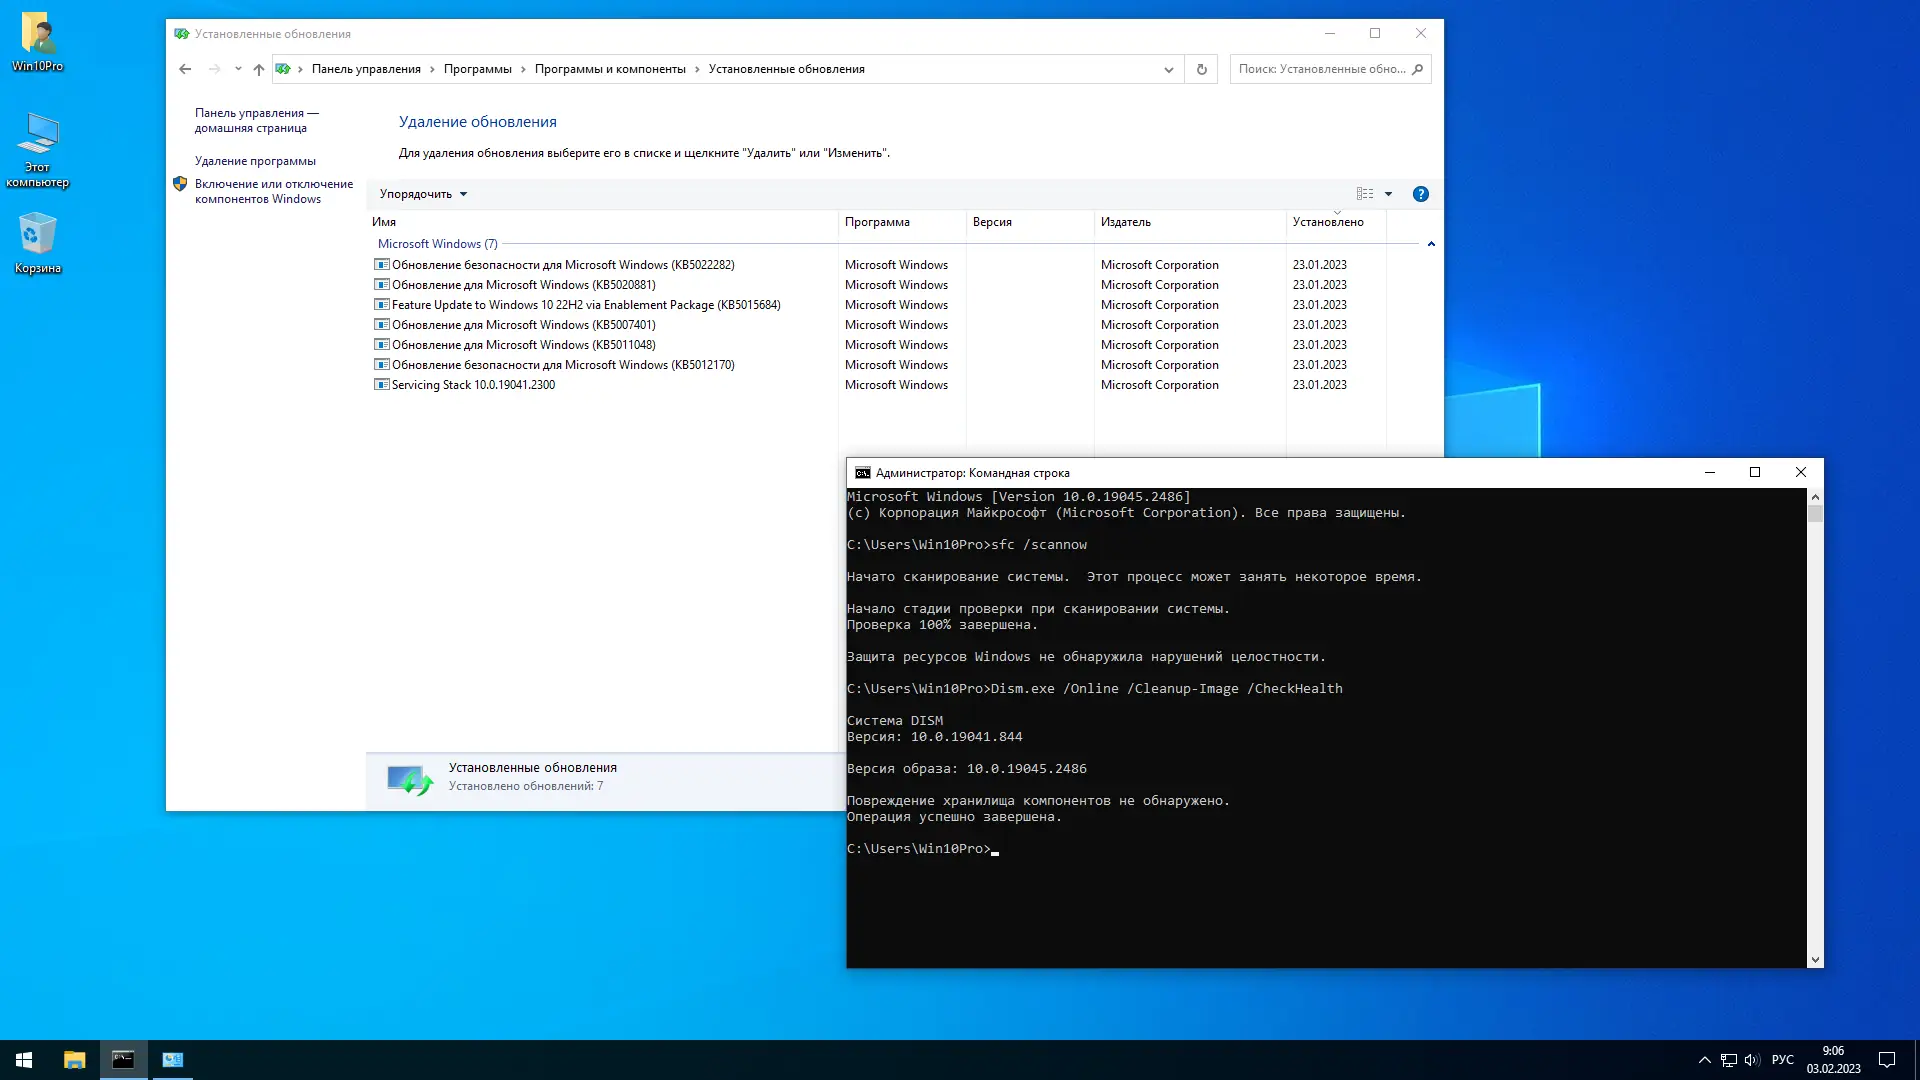
Task: Click the speaker icon in the system tray
Action: (x=1752, y=1059)
